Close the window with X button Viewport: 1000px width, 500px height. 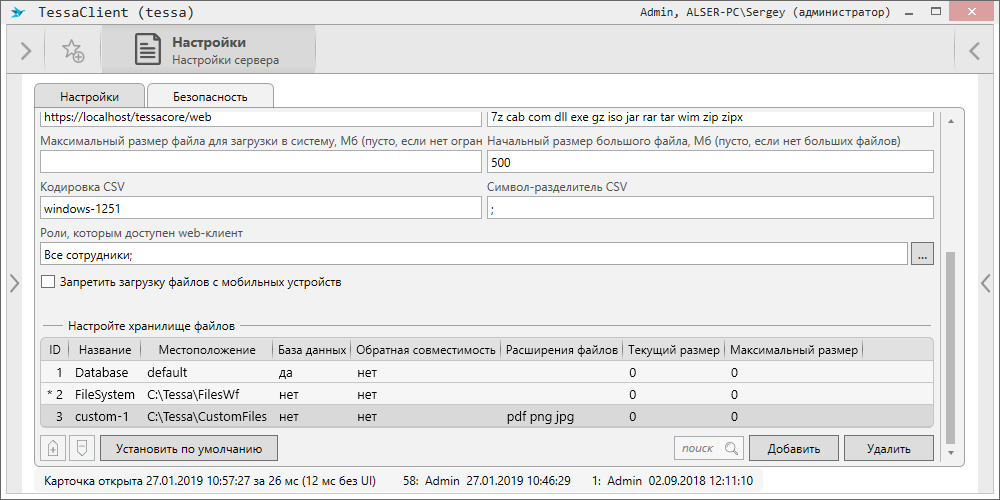(975, 13)
